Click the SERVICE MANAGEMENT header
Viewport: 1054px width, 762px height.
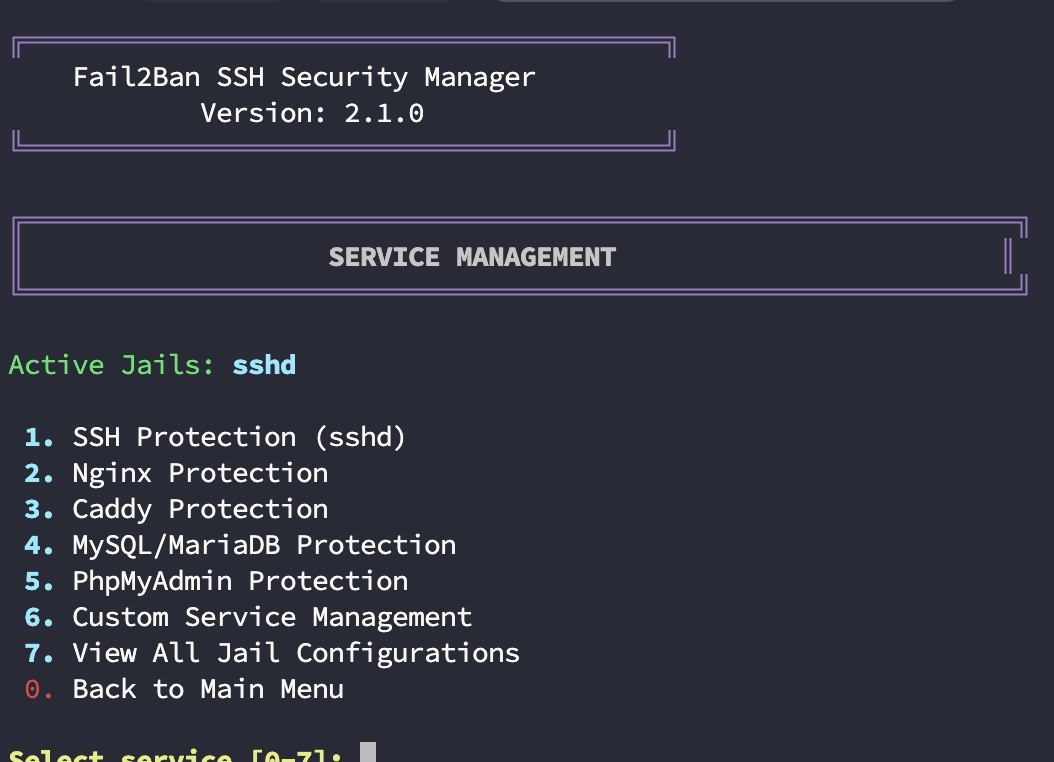(x=472, y=257)
